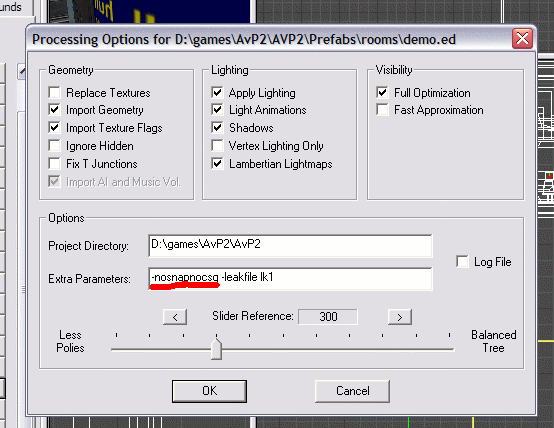Enable Ignore Hidden checkbox
This screenshot has height=428, width=554.
coord(54,145)
